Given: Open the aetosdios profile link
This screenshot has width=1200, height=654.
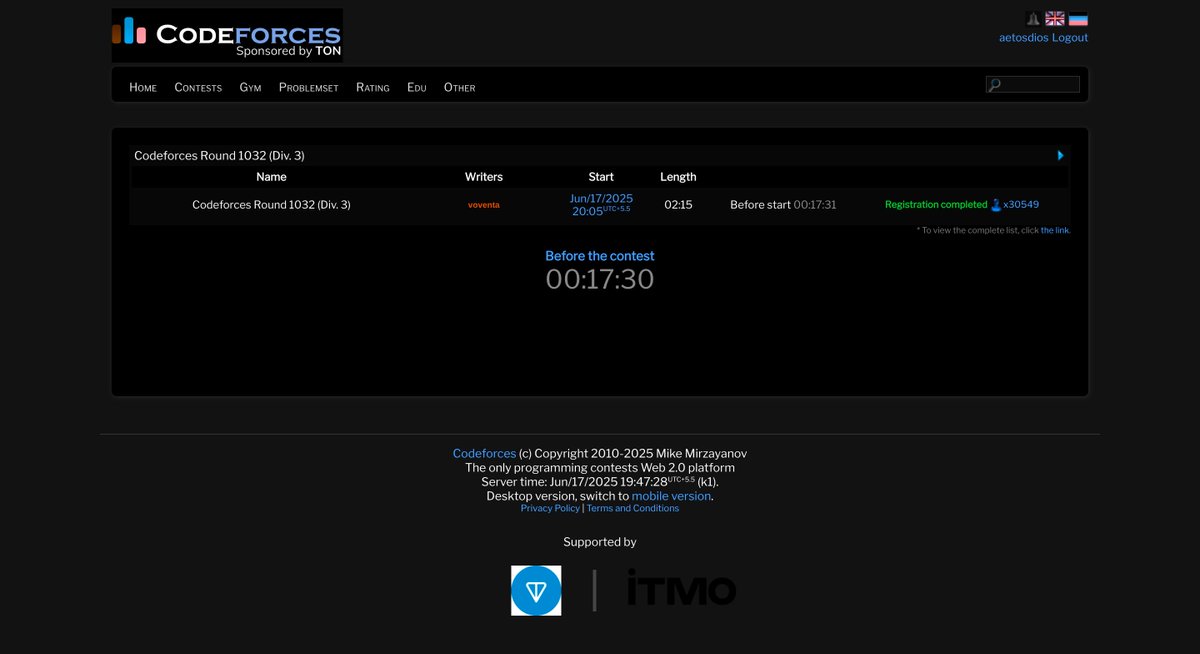Looking at the screenshot, I should pos(1024,38).
